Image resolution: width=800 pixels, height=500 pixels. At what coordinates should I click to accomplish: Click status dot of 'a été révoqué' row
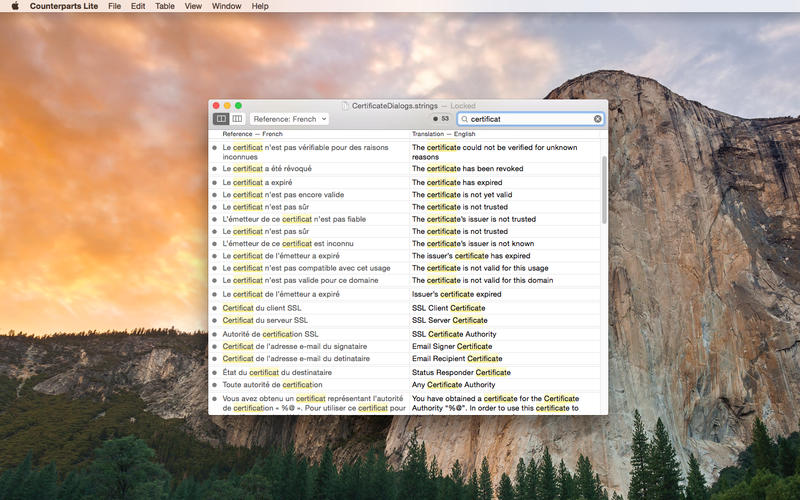pos(214,169)
